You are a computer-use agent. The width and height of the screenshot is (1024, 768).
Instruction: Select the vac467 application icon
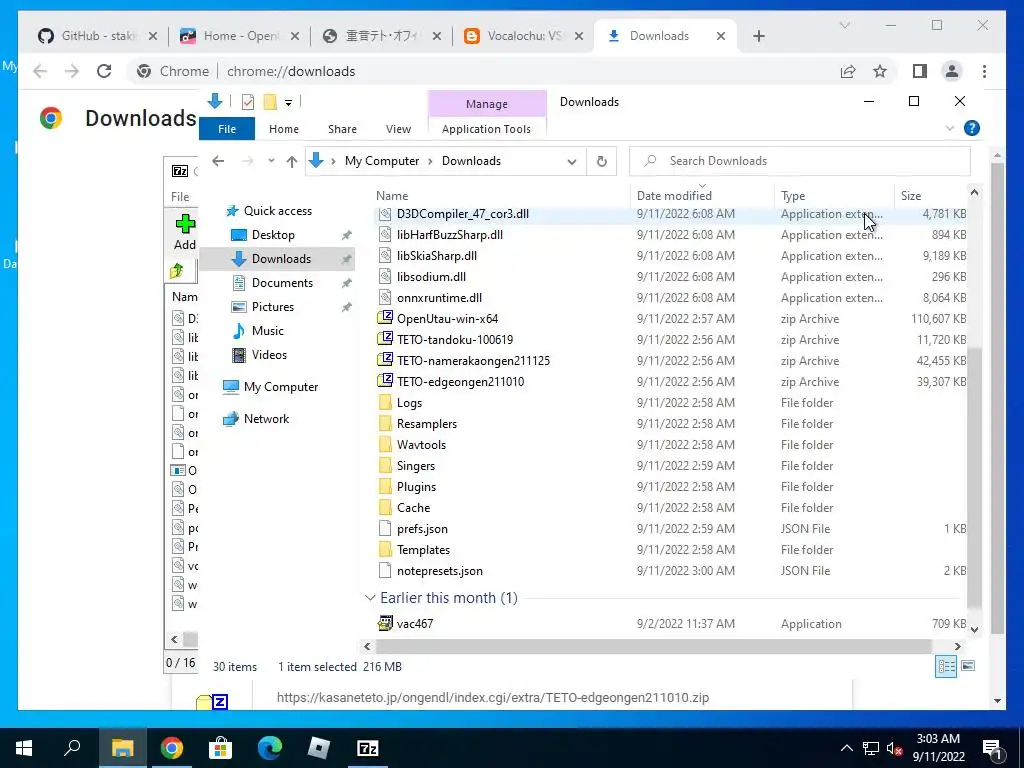385,624
